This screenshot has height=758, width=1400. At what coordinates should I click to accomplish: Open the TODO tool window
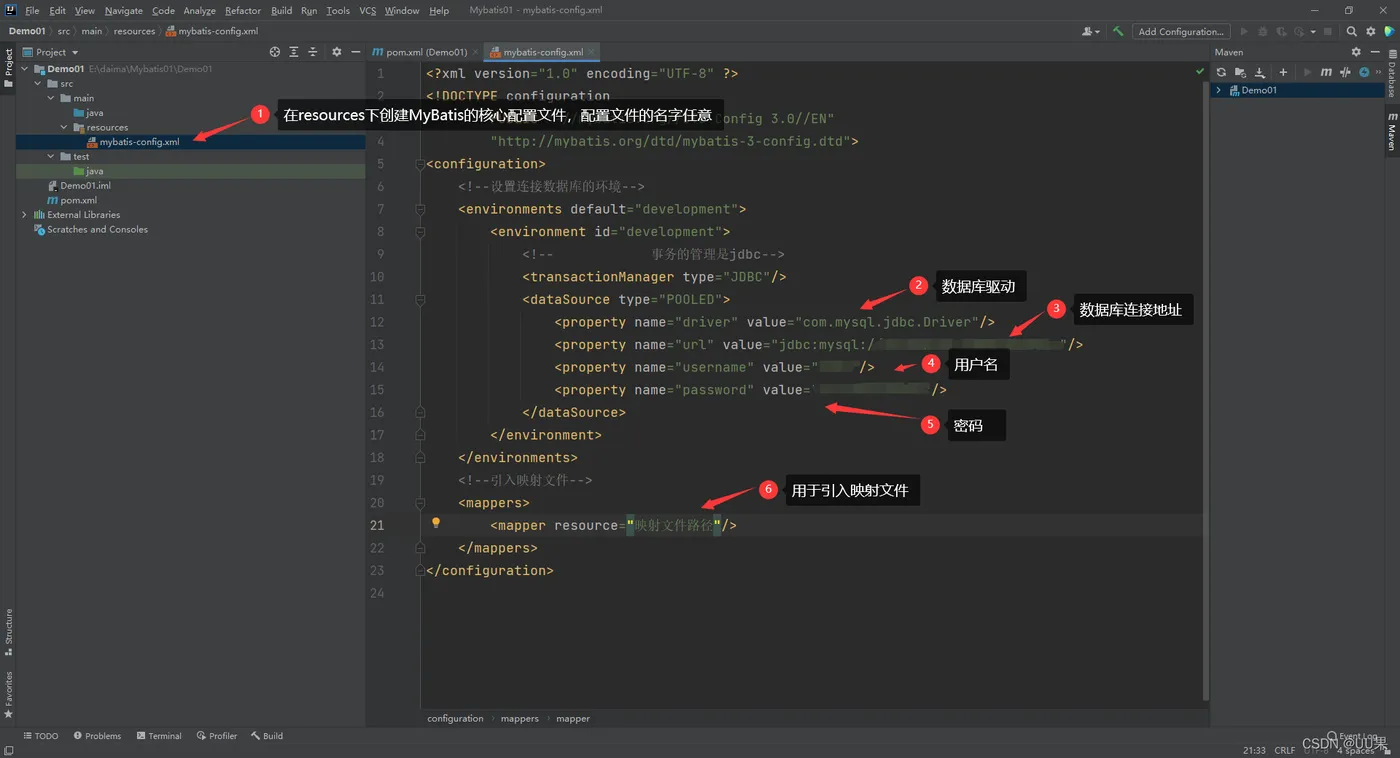click(41, 736)
